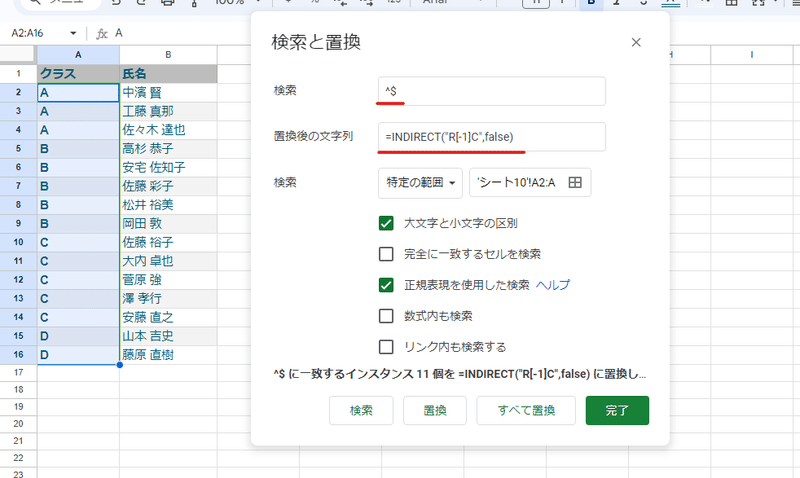The height and width of the screenshot is (478, 800).
Task: Select cell with 山本 吉史
Action: click(x=168, y=336)
